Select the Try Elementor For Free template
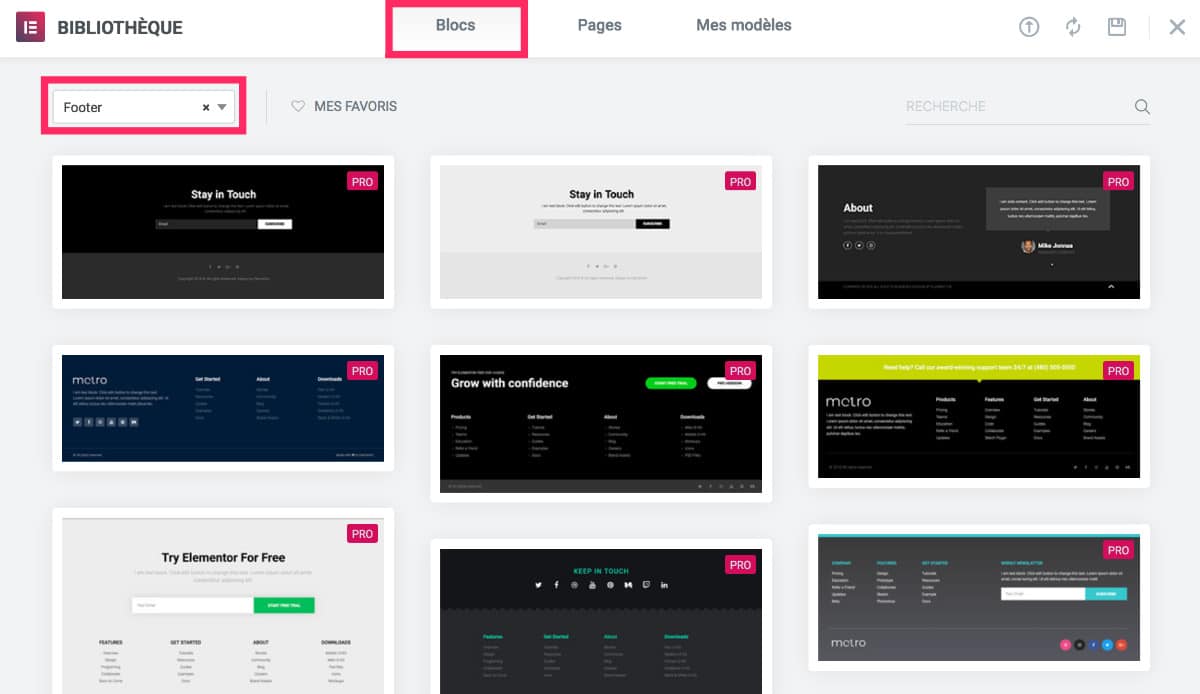The width and height of the screenshot is (1200, 694). click(222, 600)
